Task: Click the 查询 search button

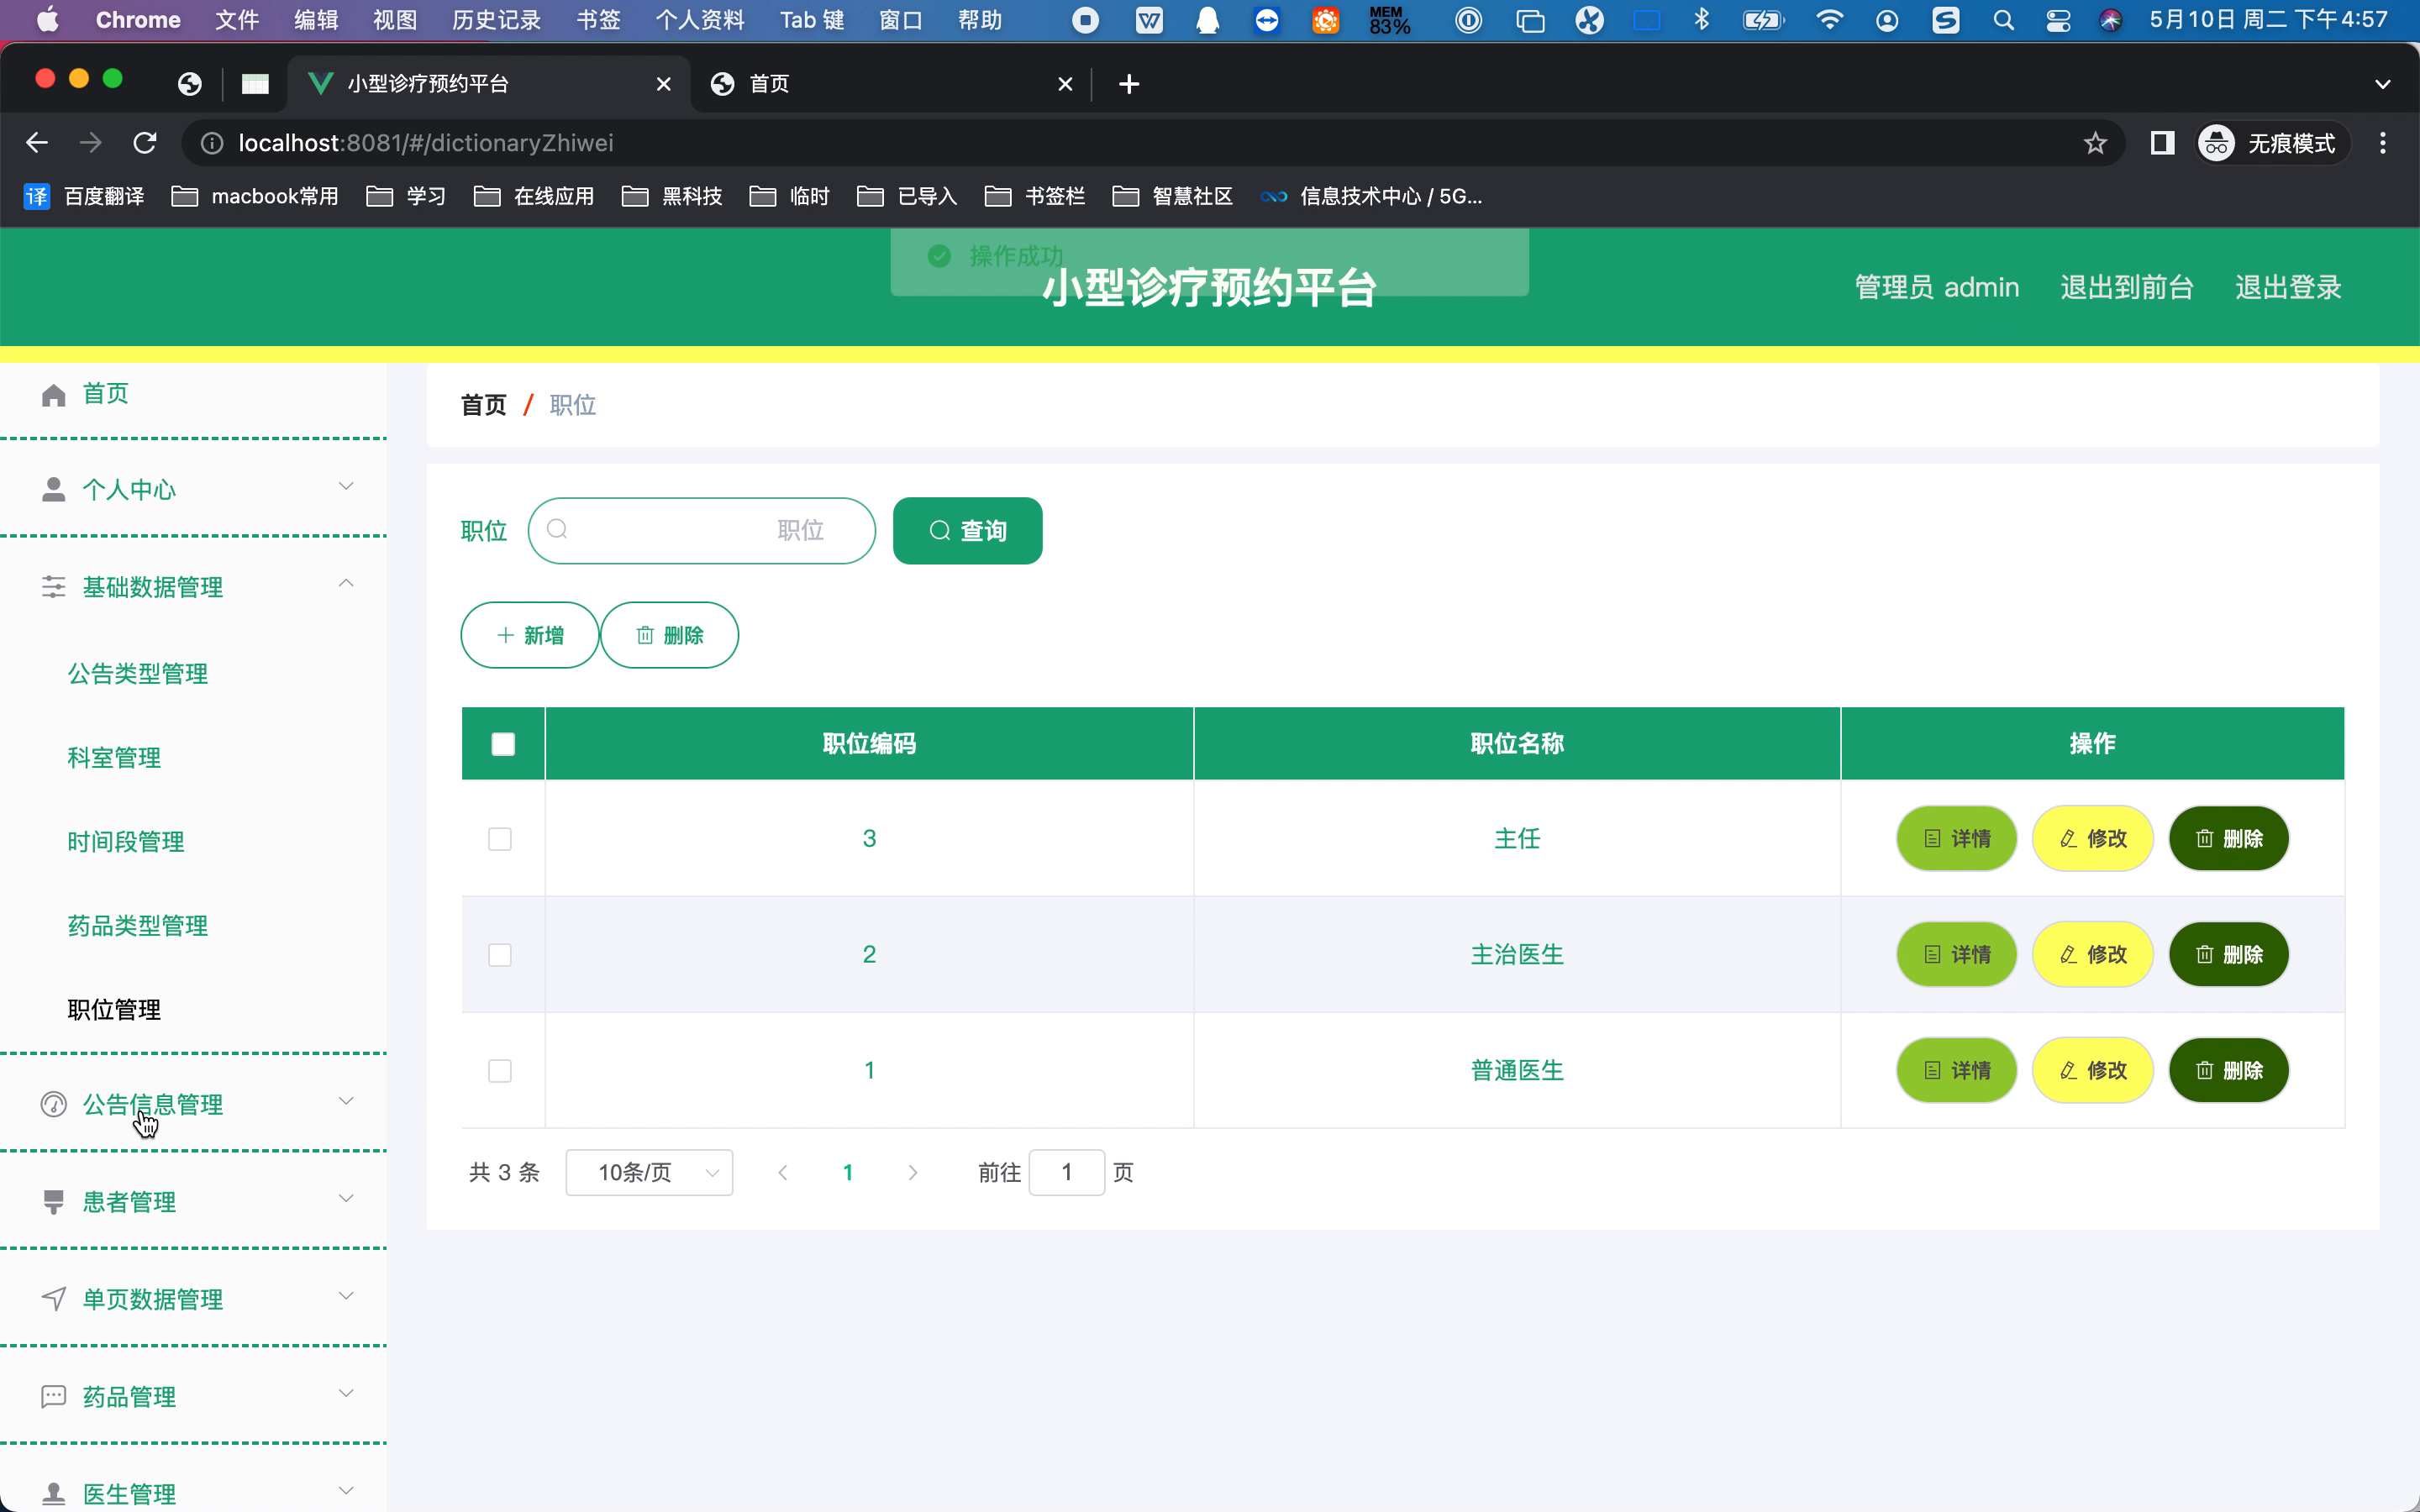Action: point(967,531)
